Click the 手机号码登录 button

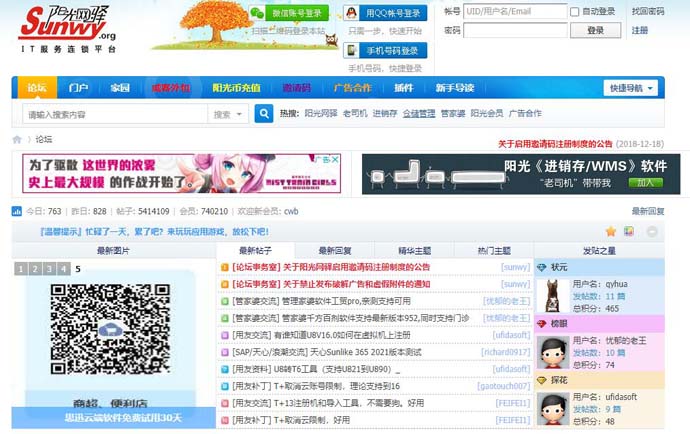tap(384, 50)
